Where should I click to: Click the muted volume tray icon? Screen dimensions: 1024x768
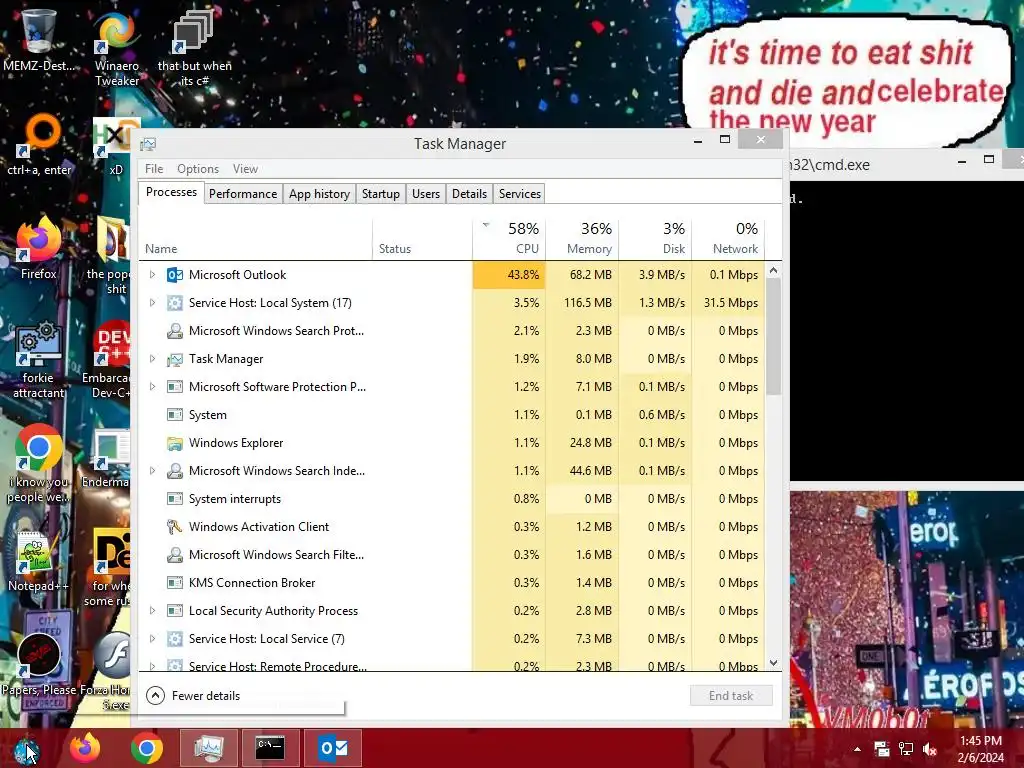(930, 749)
